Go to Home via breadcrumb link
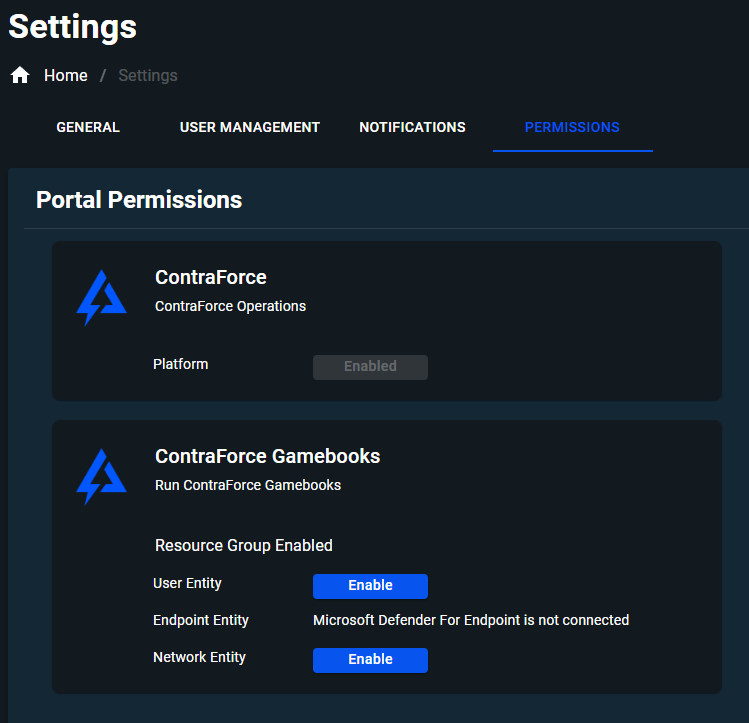The height and width of the screenshot is (723, 749). (x=65, y=75)
